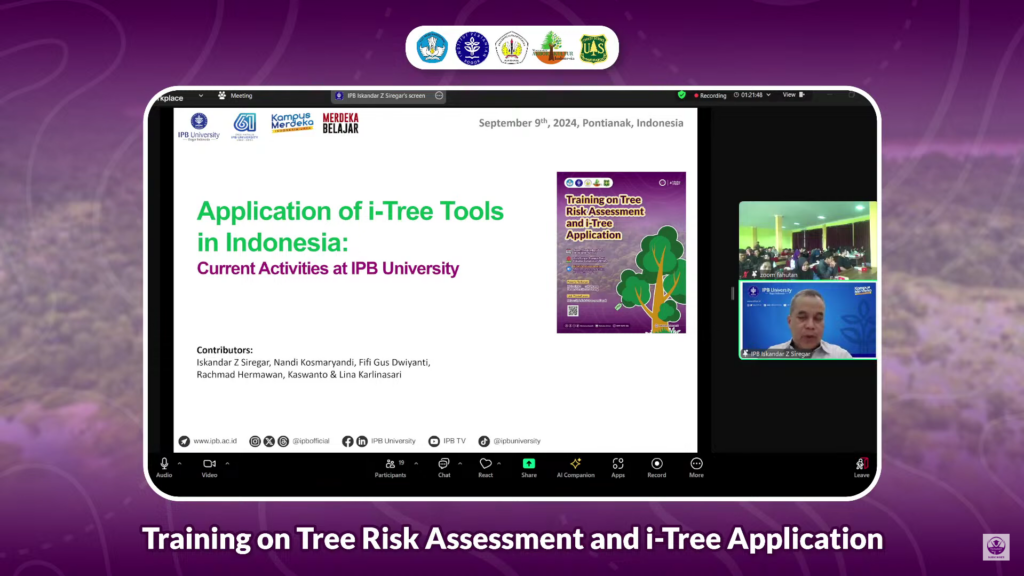1024x576 pixels.
Task: Click the Kampus Merdeka logo
Action: (x=292, y=122)
